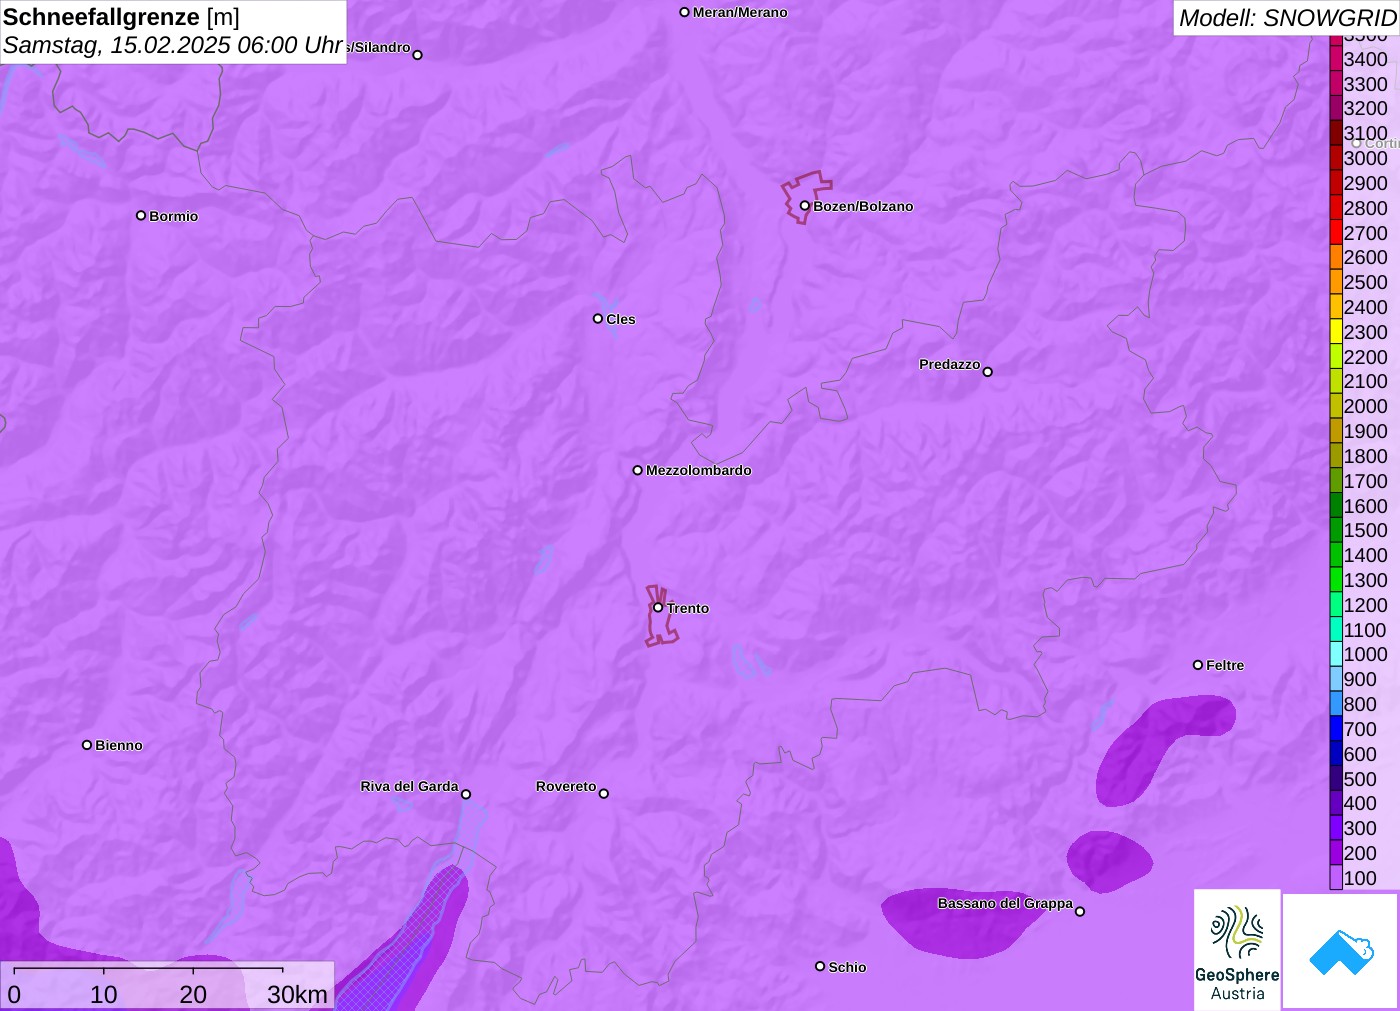
Task: Click the blue cloud house logo
Action: tap(1341, 951)
